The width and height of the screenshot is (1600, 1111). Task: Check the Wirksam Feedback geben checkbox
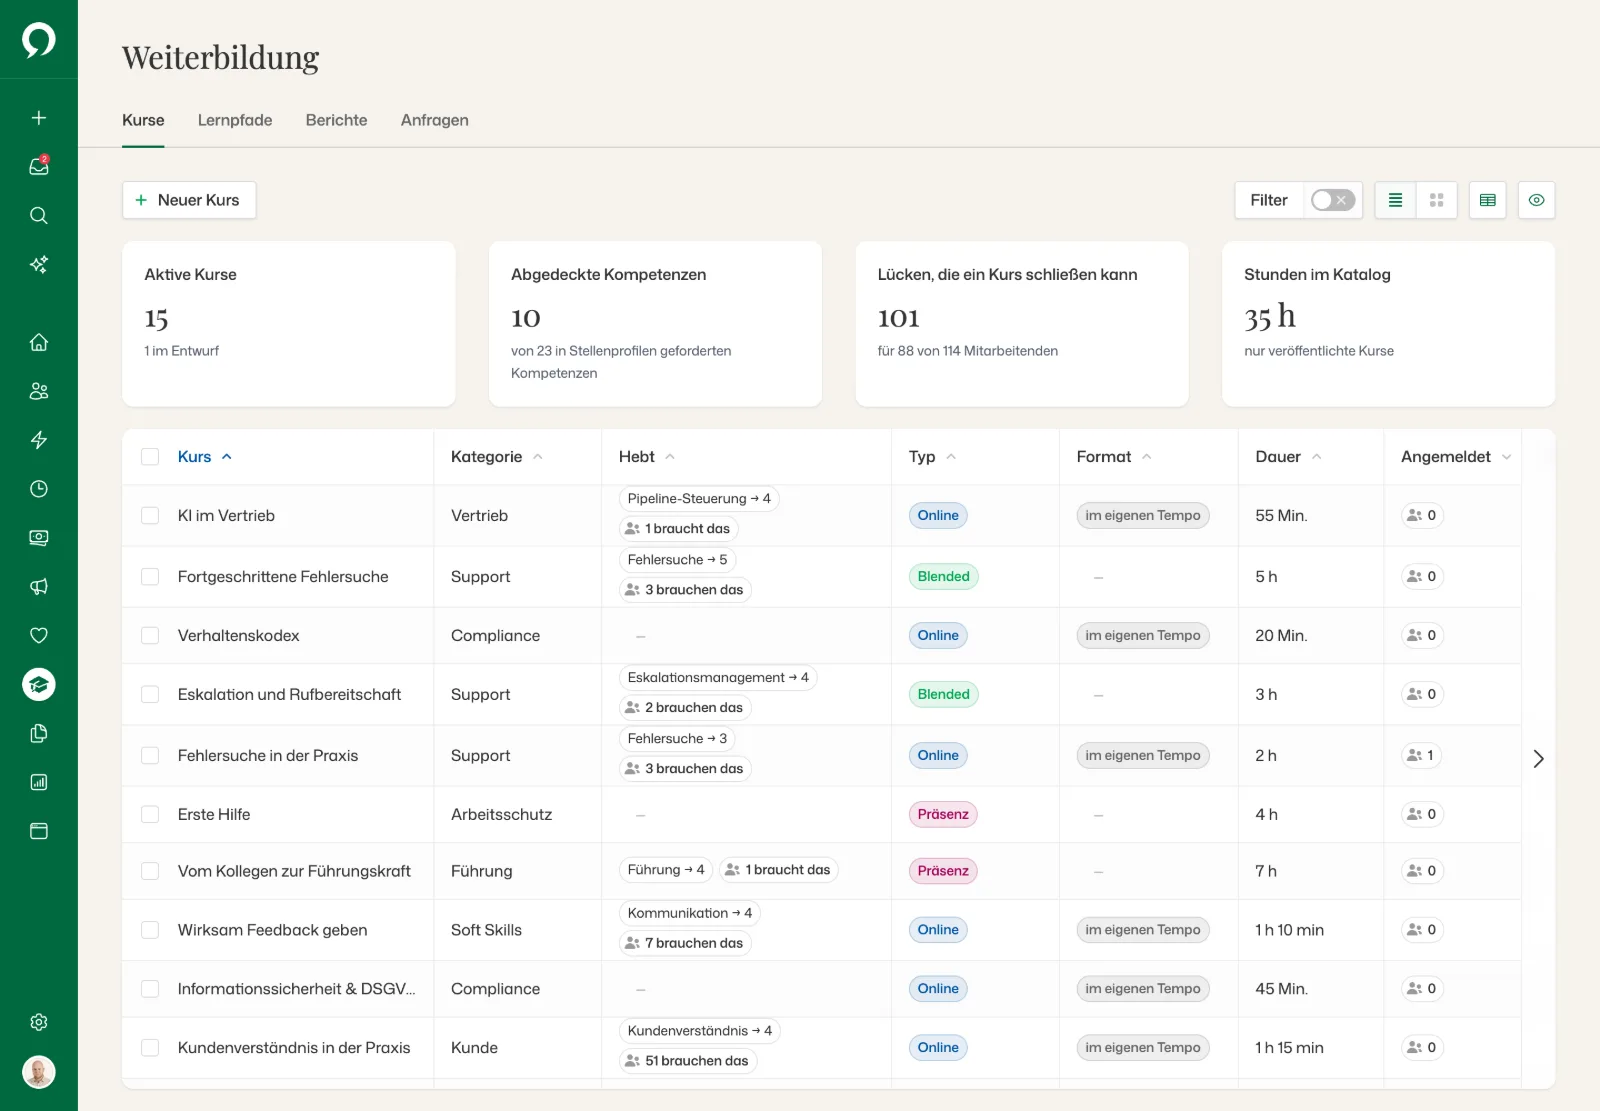(150, 930)
